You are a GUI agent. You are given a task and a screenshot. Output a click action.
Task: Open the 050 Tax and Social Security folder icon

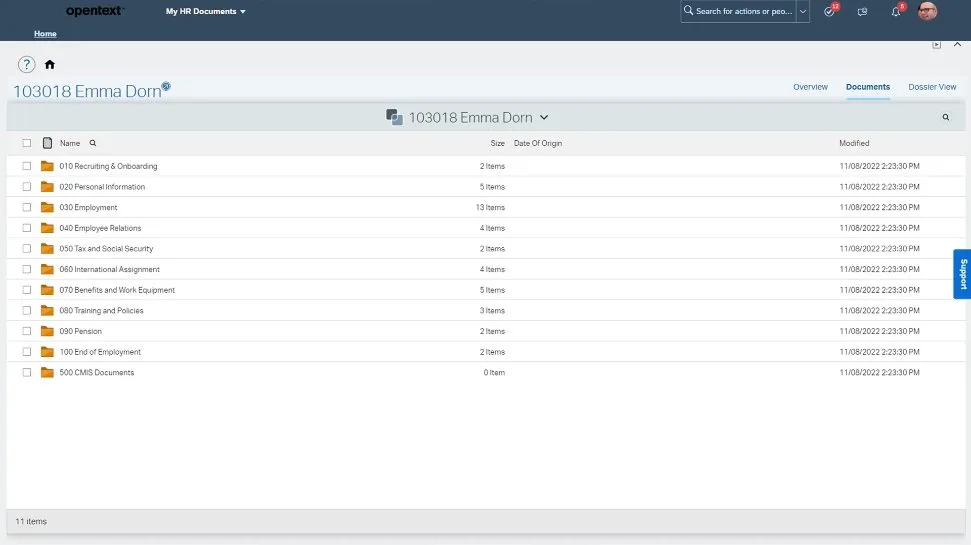point(47,248)
